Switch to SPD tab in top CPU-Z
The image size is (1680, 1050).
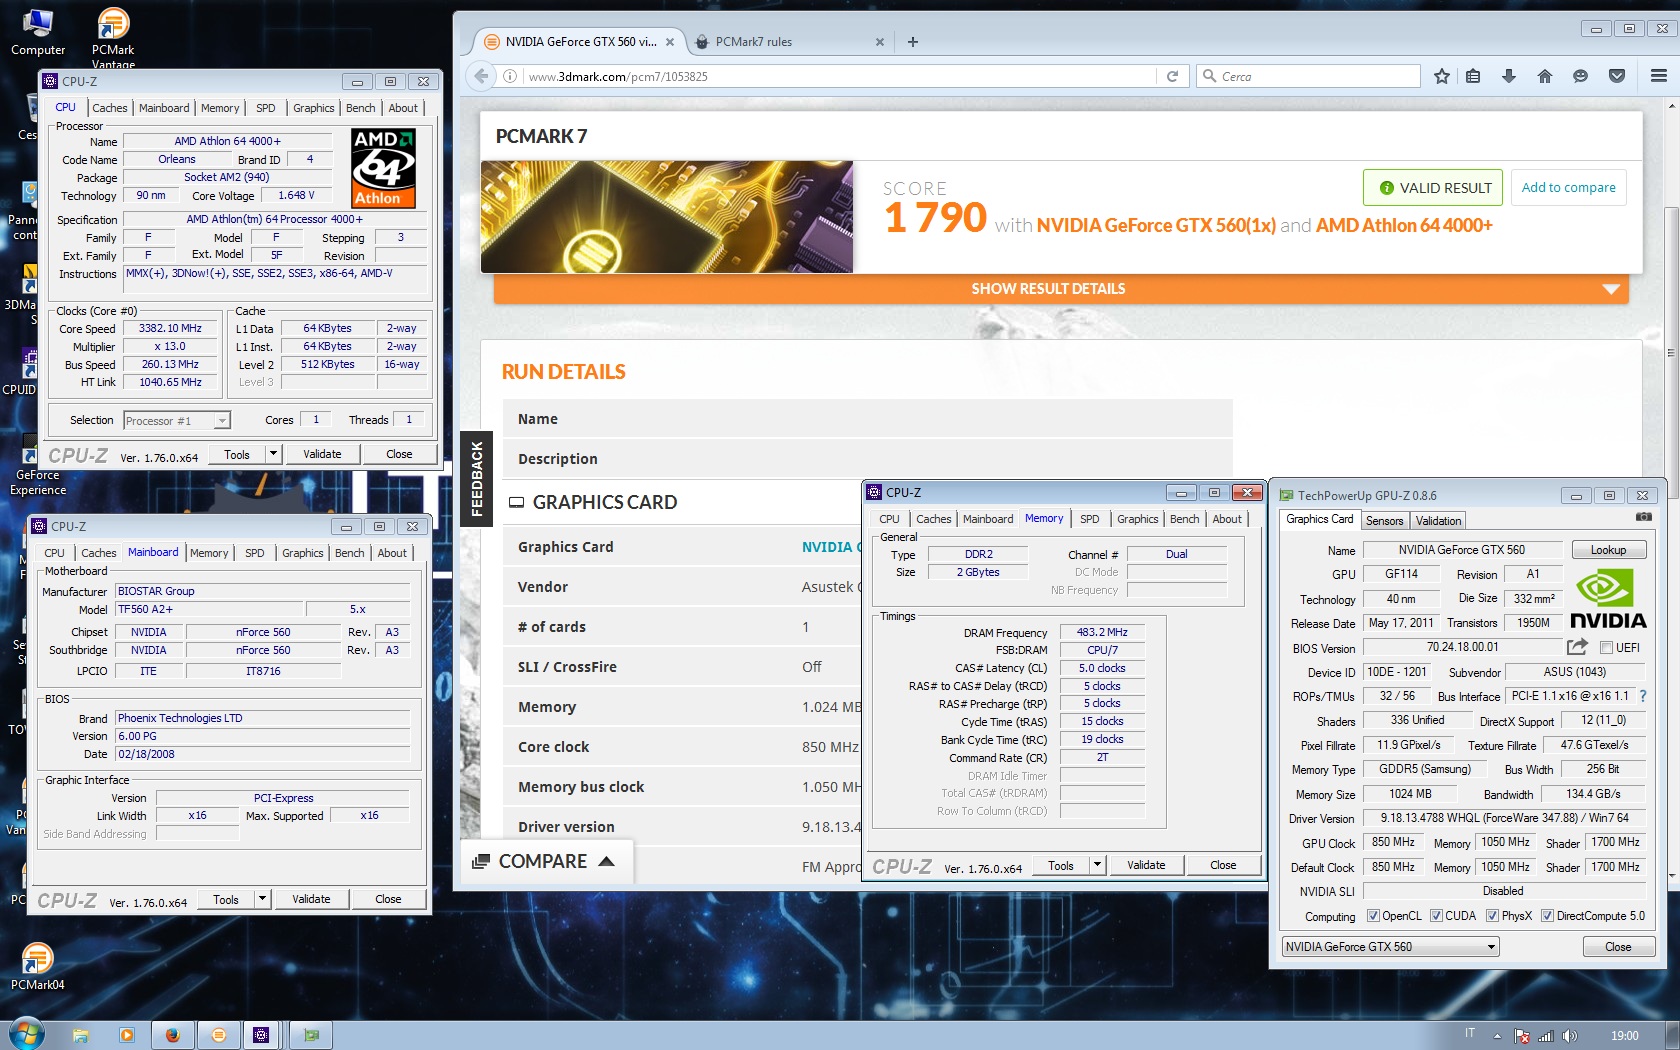coord(265,108)
